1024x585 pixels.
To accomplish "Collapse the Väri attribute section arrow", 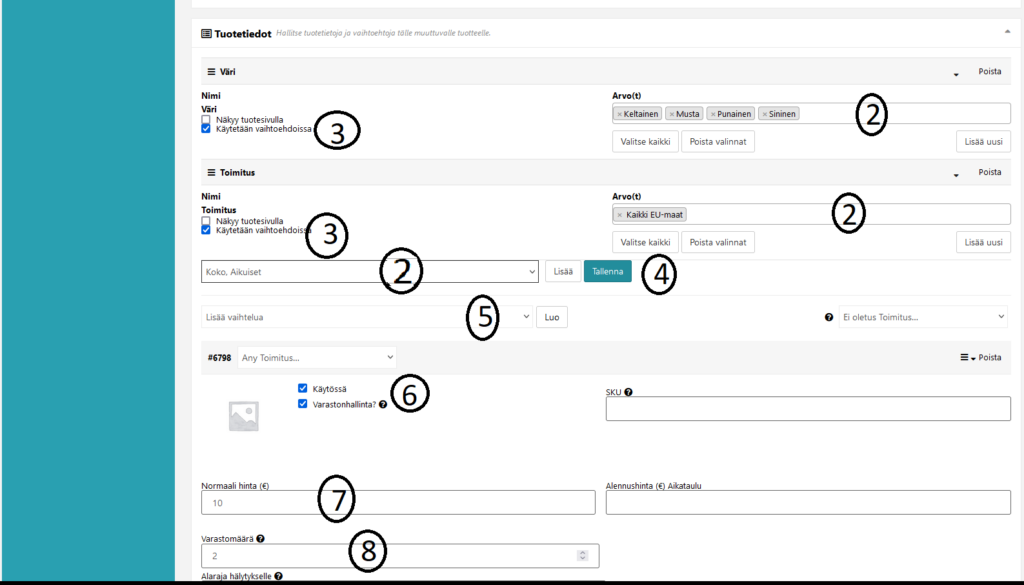I will [956, 73].
